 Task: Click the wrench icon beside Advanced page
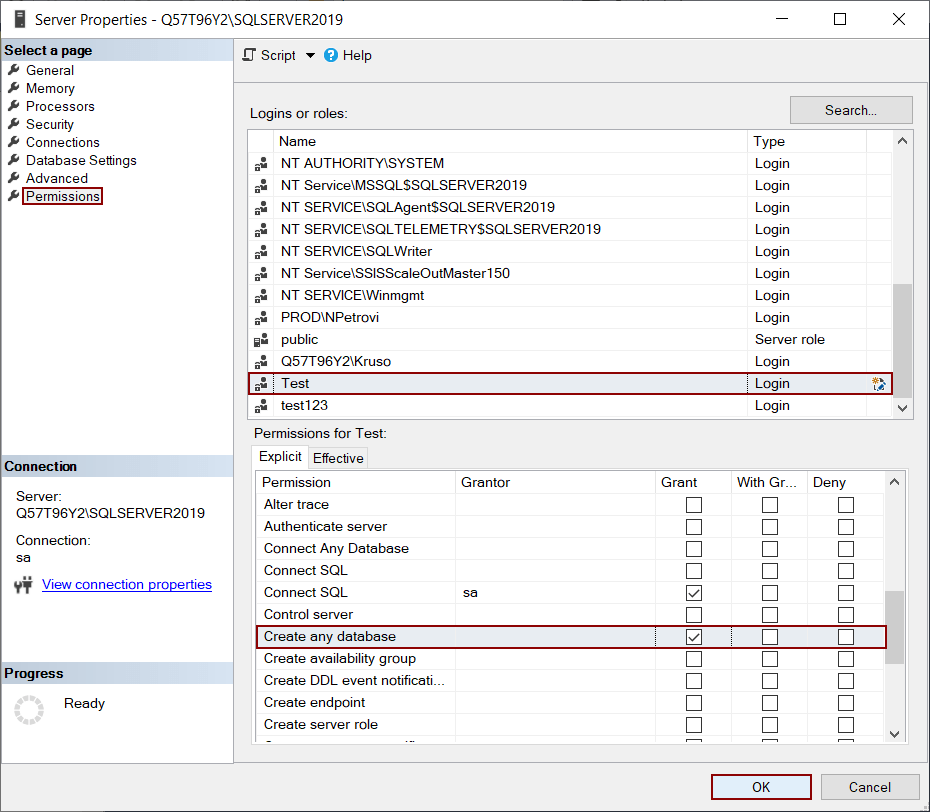click(16, 178)
